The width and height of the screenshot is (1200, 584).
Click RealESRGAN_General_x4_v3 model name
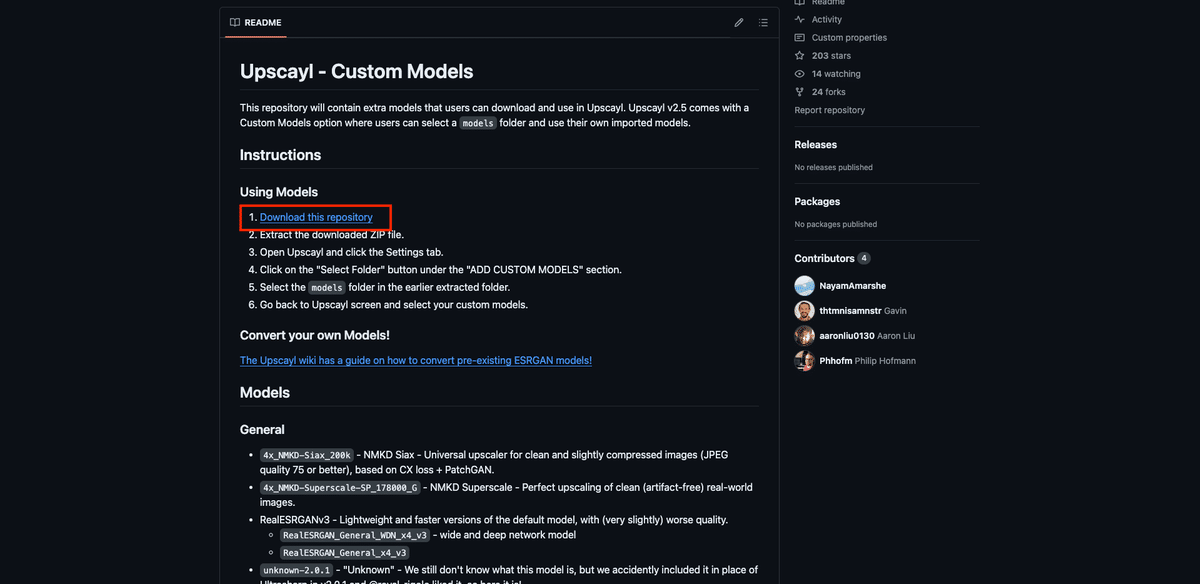coord(344,552)
